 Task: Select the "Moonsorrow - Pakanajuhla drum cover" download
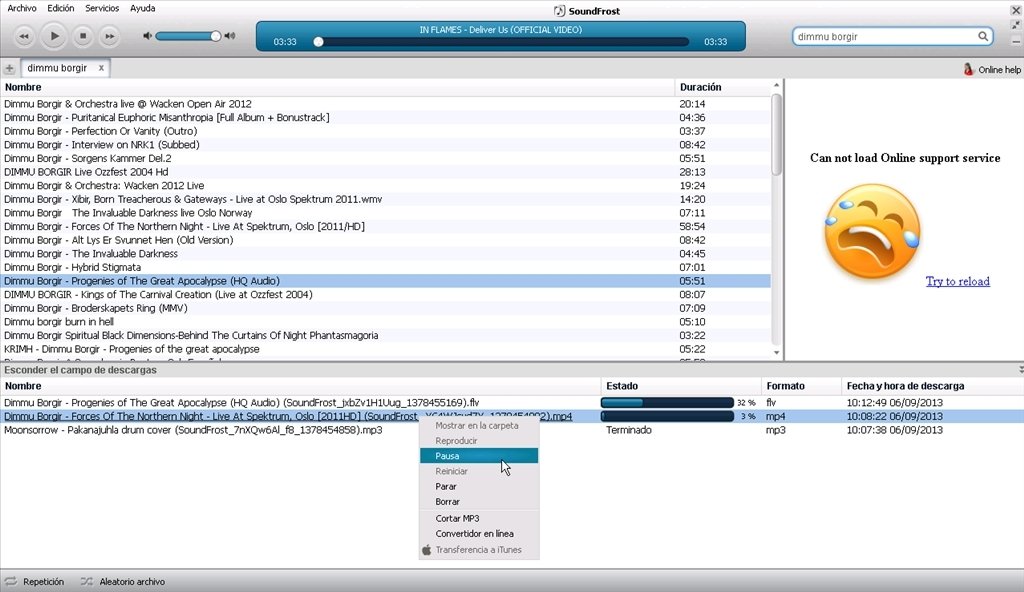coord(512,431)
